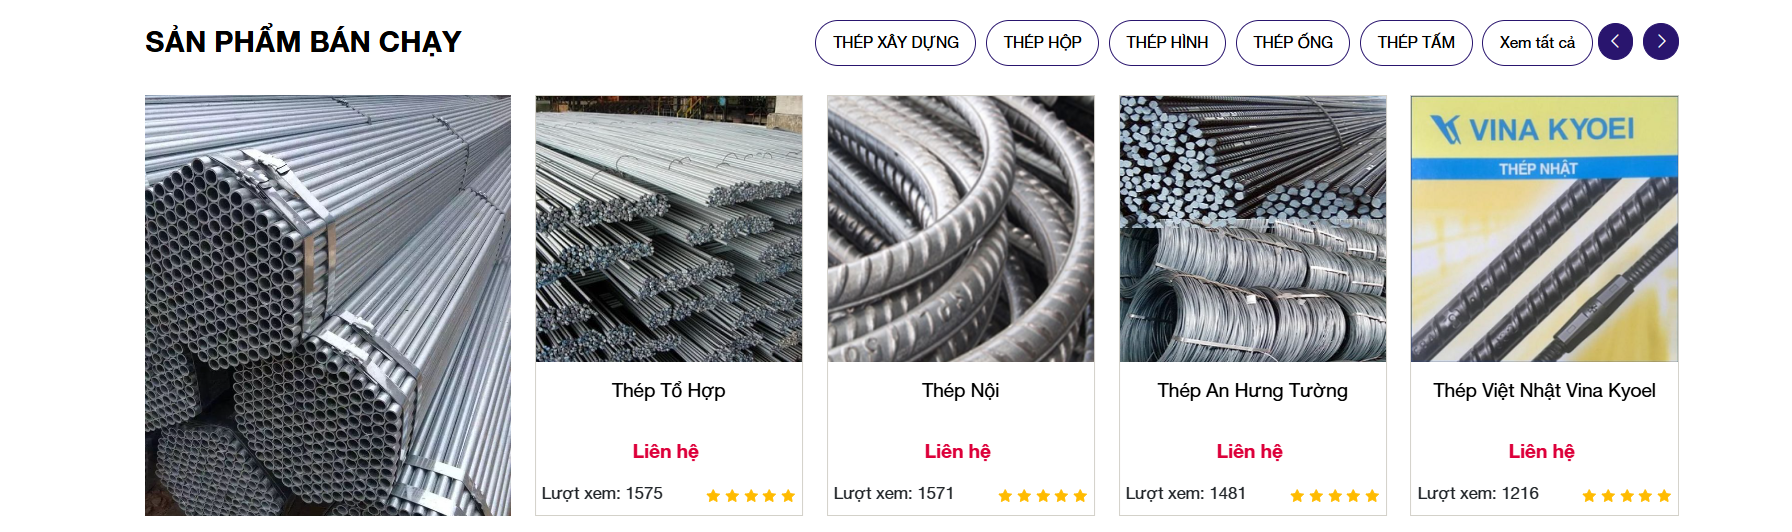Switch to the THÉP HỘP tab
The image size is (1792, 532).
[1042, 43]
